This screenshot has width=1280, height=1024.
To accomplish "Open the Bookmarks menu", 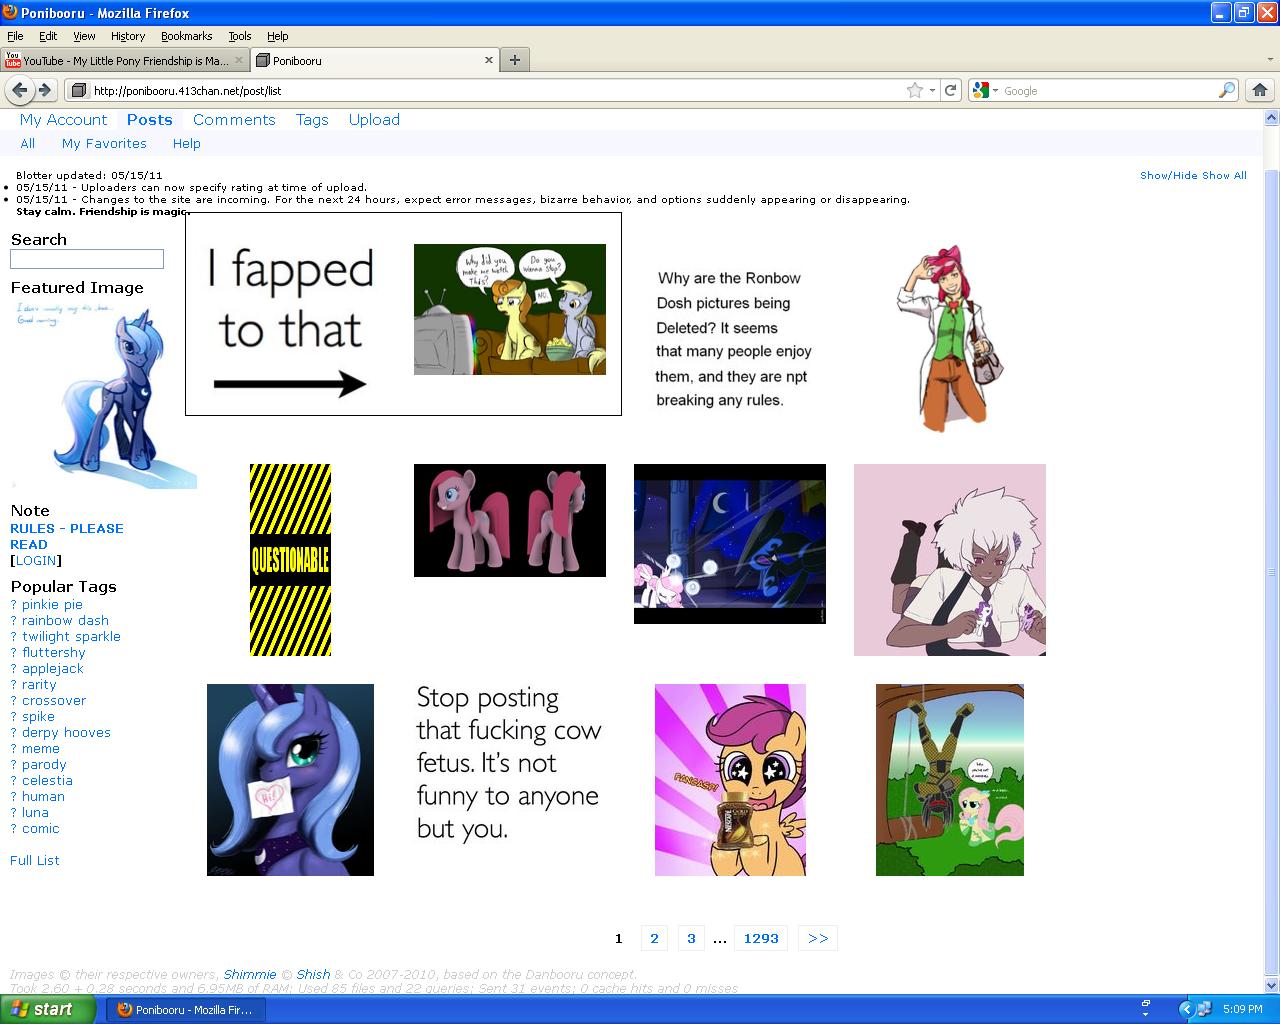I will click(x=187, y=36).
